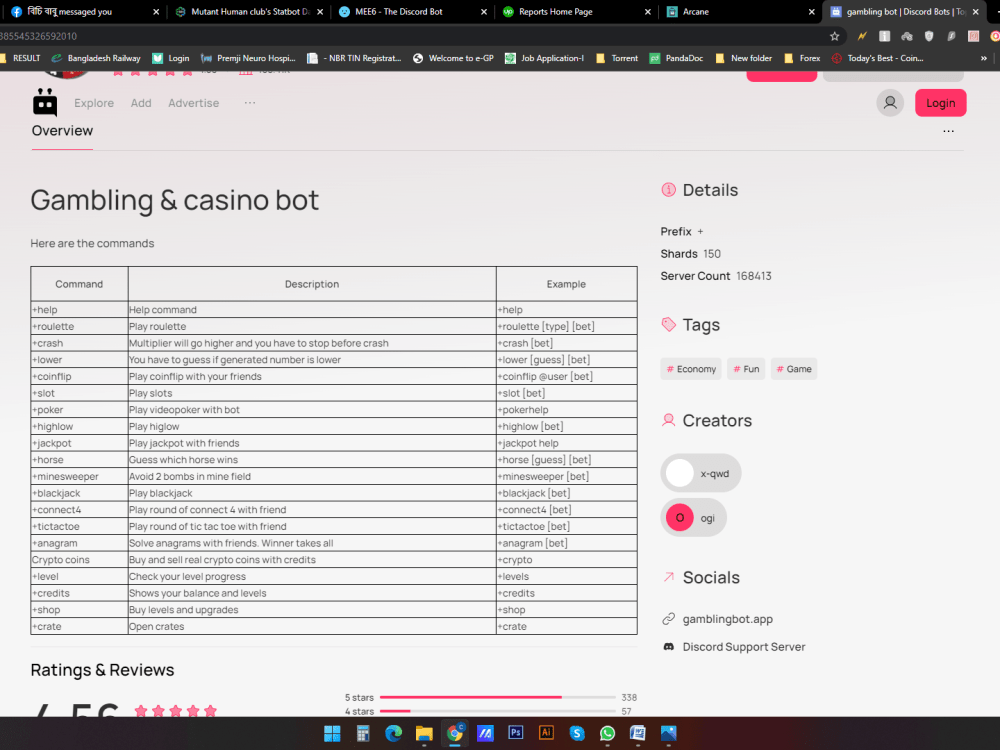
Task: Open Microsoft Edge from the taskbar
Action: coord(393,733)
